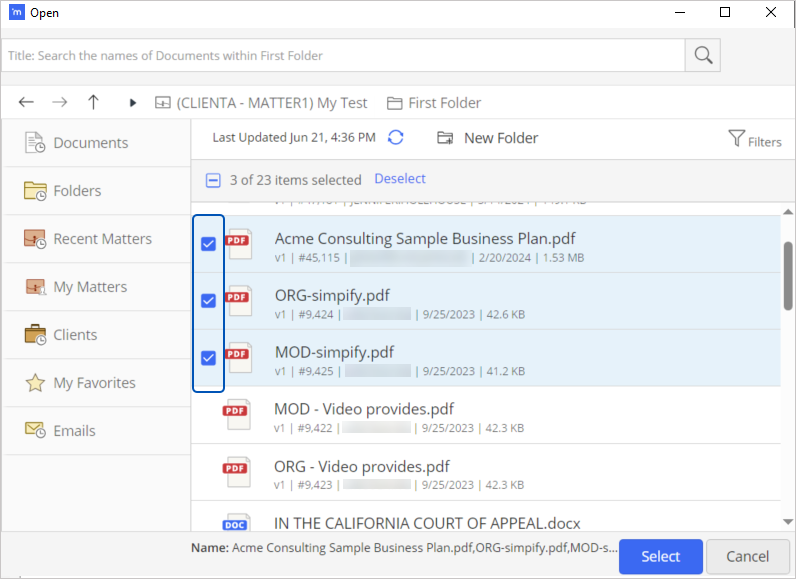Open the My Favorites sidebar tab
Viewport: 796px width, 579px height.
click(x=96, y=383)
